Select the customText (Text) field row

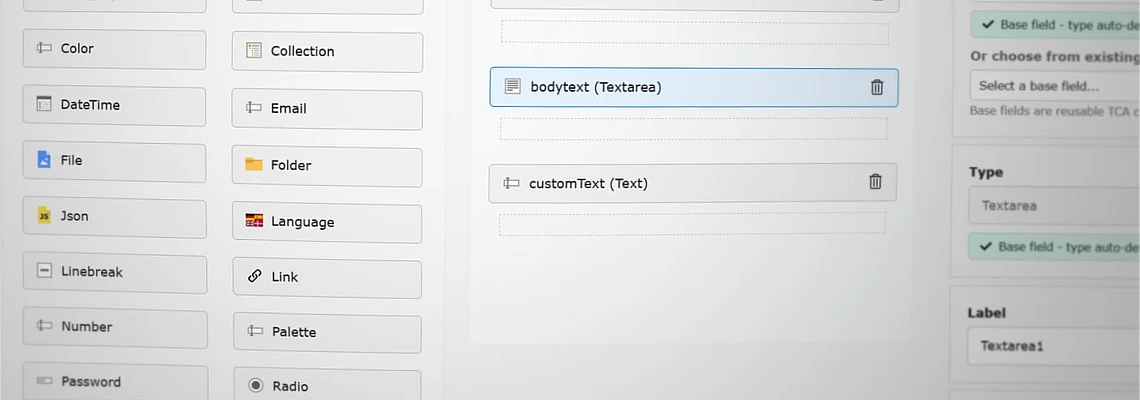[x=693, y=183]
